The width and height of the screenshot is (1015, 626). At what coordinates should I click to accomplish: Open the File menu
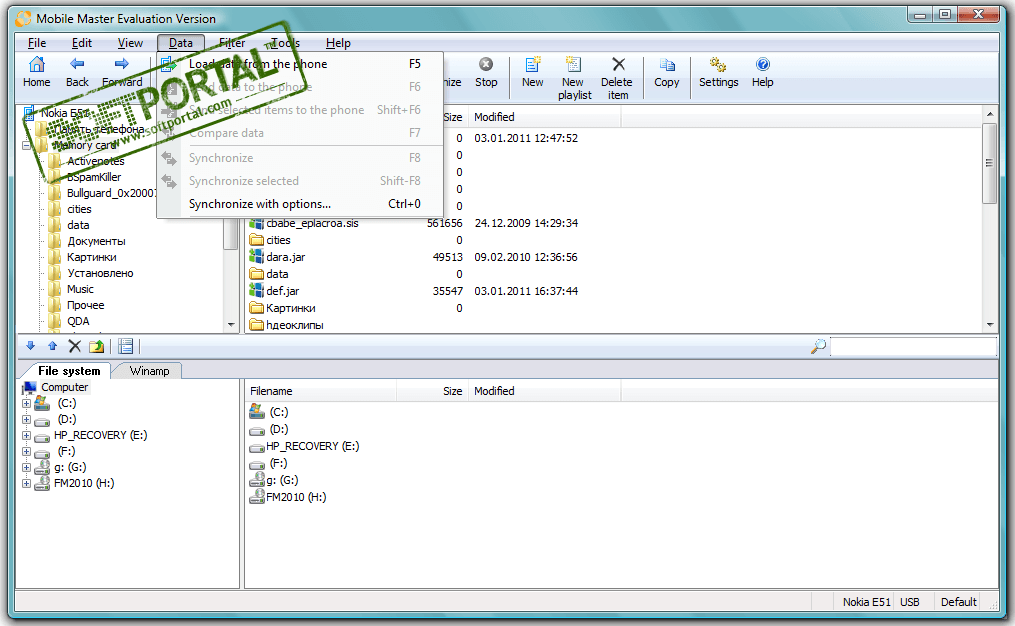[37, 43]
